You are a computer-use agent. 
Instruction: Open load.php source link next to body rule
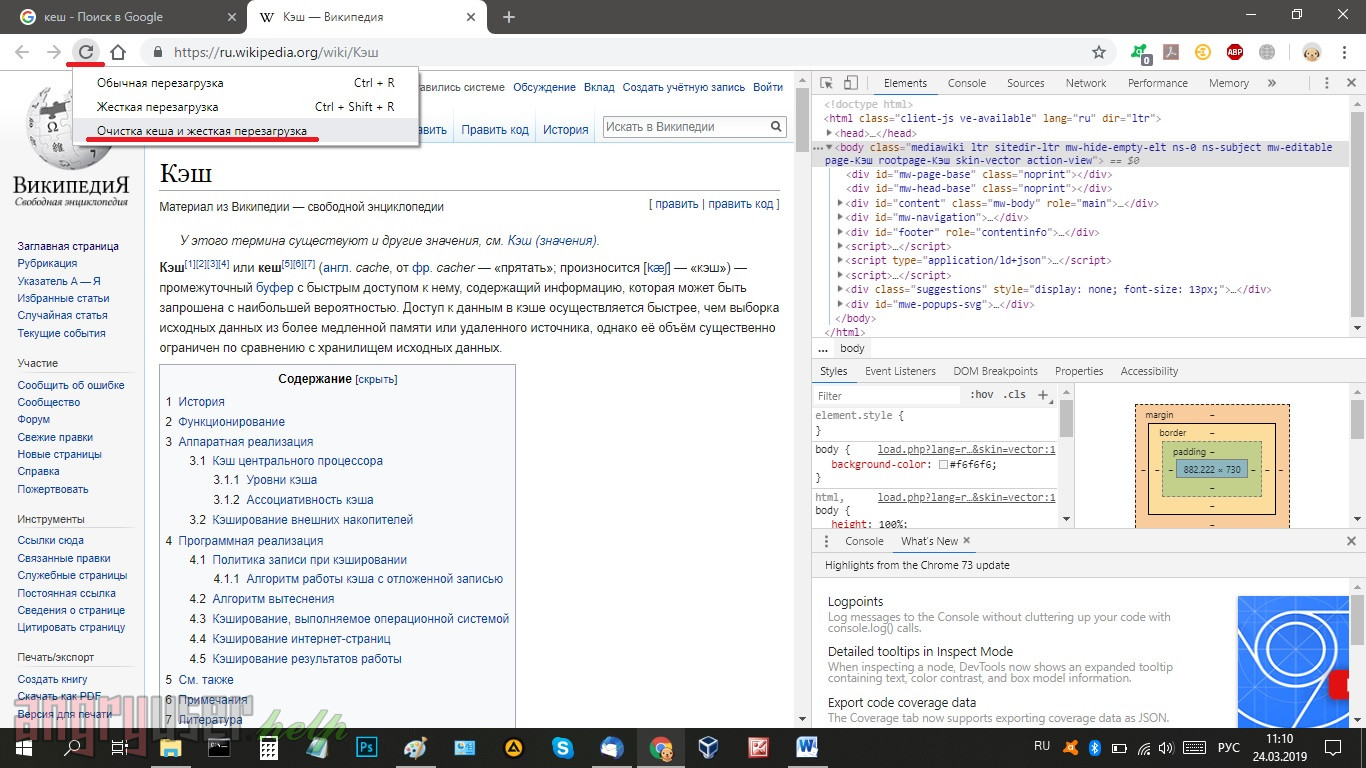[x=966, y=450]
